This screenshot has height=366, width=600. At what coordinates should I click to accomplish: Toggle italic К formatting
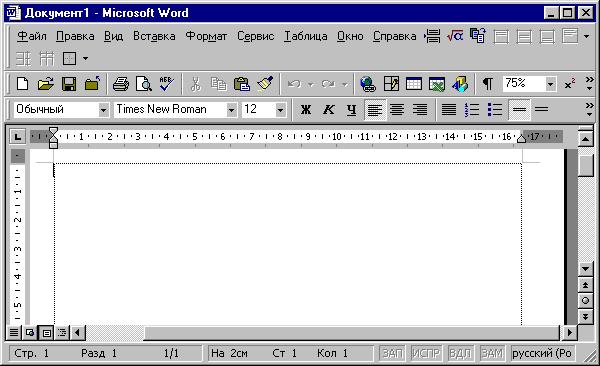[x=328, y=110]
